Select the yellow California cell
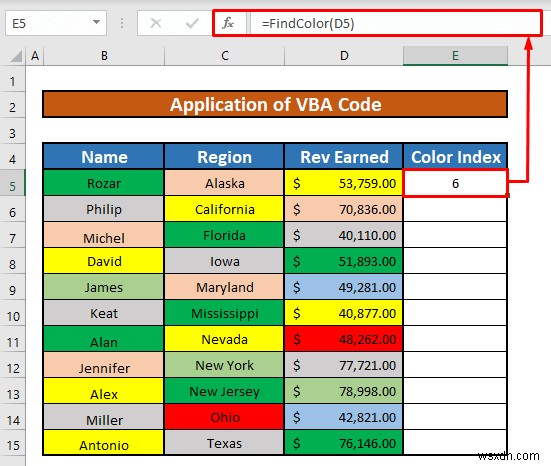Viewport: 551px width, 466px height. click(x=224, y=209)
